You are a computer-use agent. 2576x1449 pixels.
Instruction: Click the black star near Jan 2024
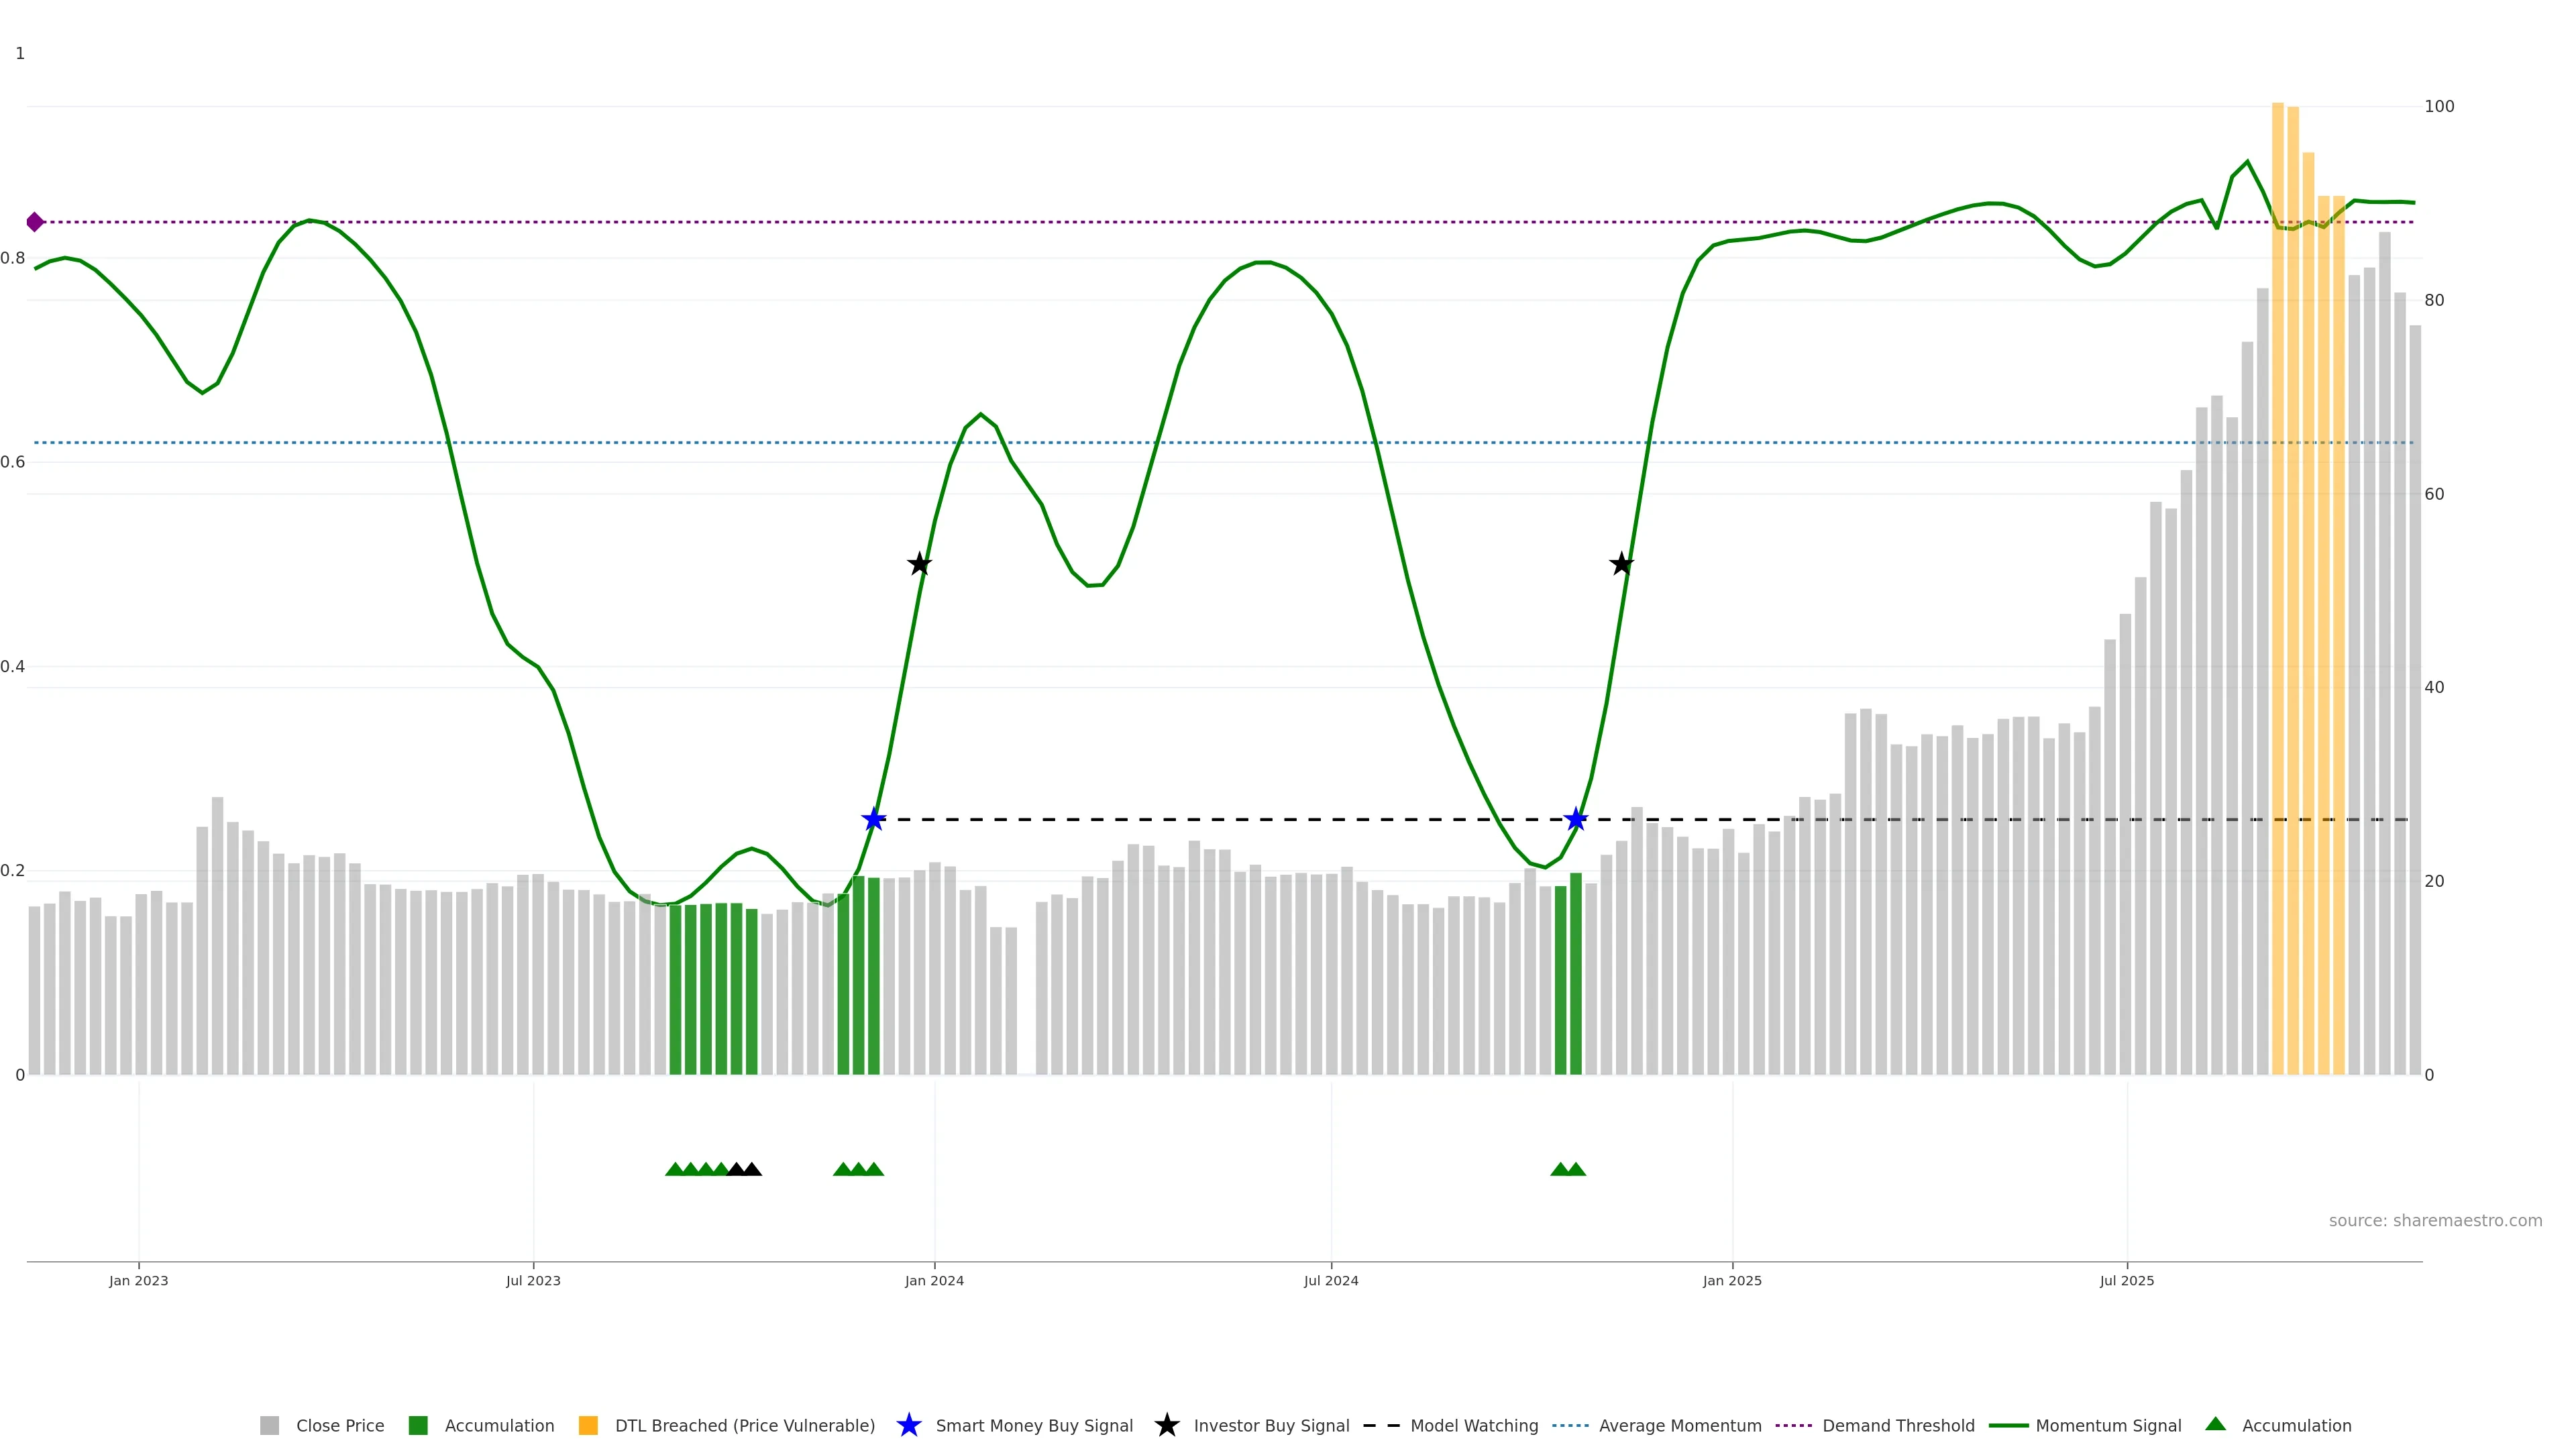tap(919, 564)
